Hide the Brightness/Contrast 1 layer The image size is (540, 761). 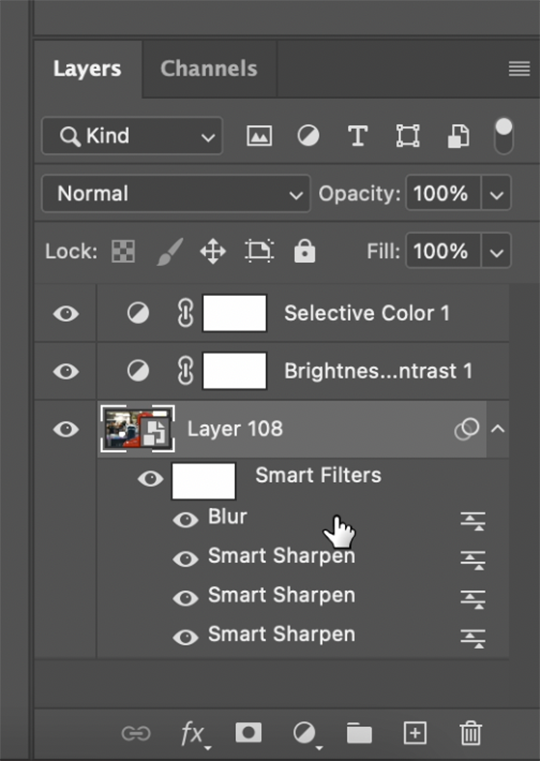[x=66, y=371]
